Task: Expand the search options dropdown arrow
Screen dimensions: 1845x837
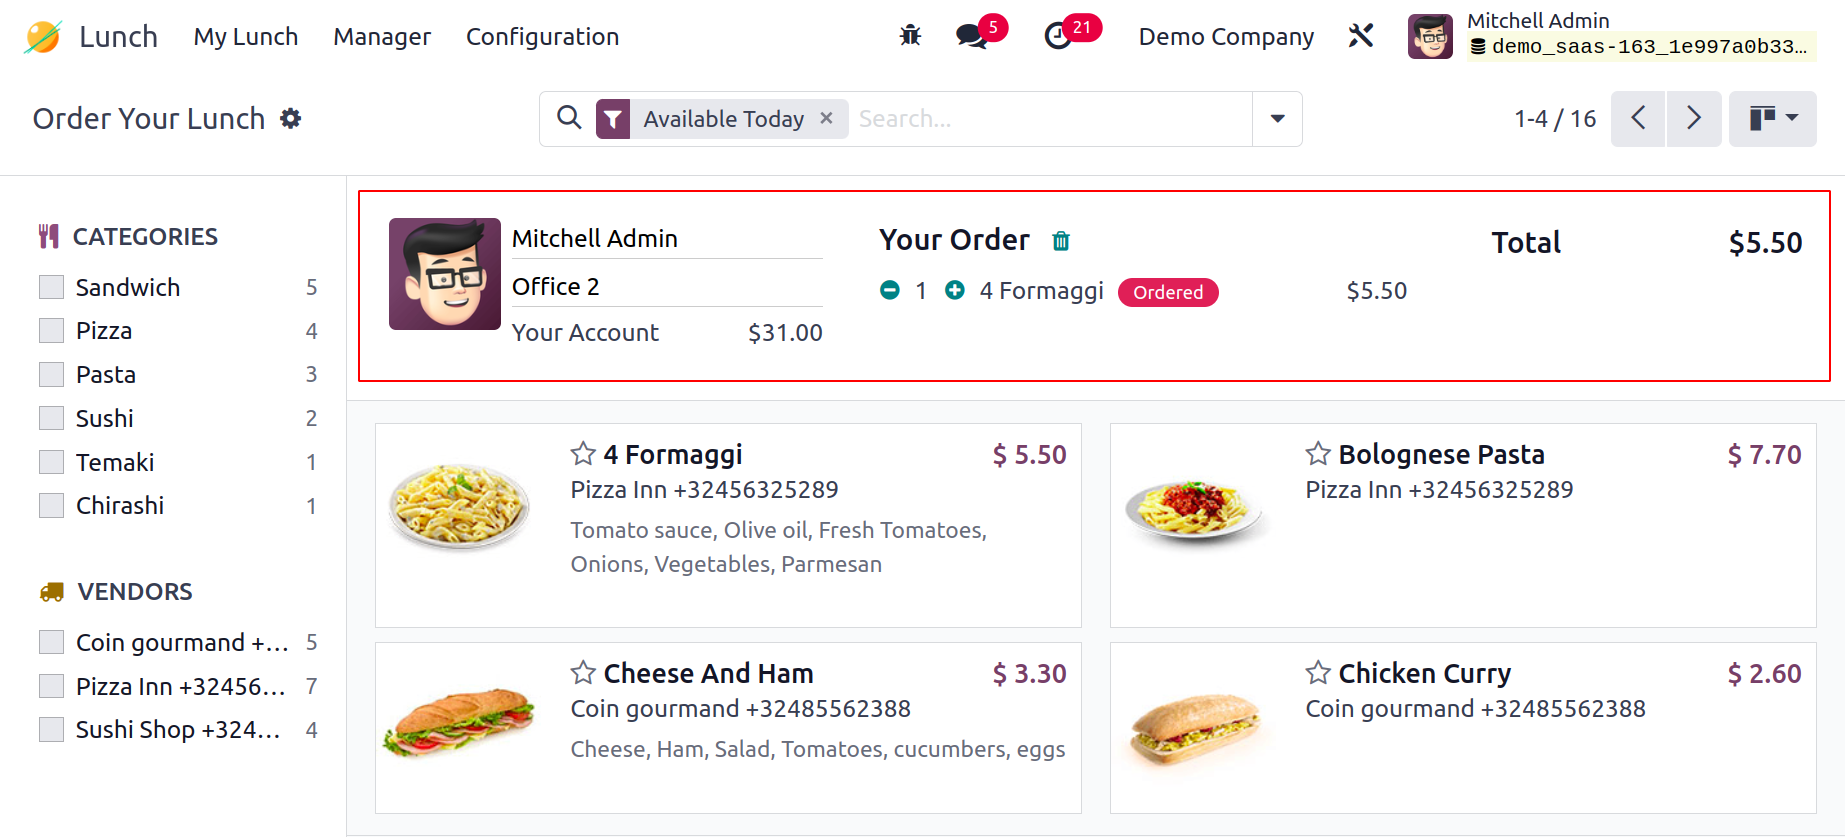Action: pyautogui.click(x=1277, y=119)
